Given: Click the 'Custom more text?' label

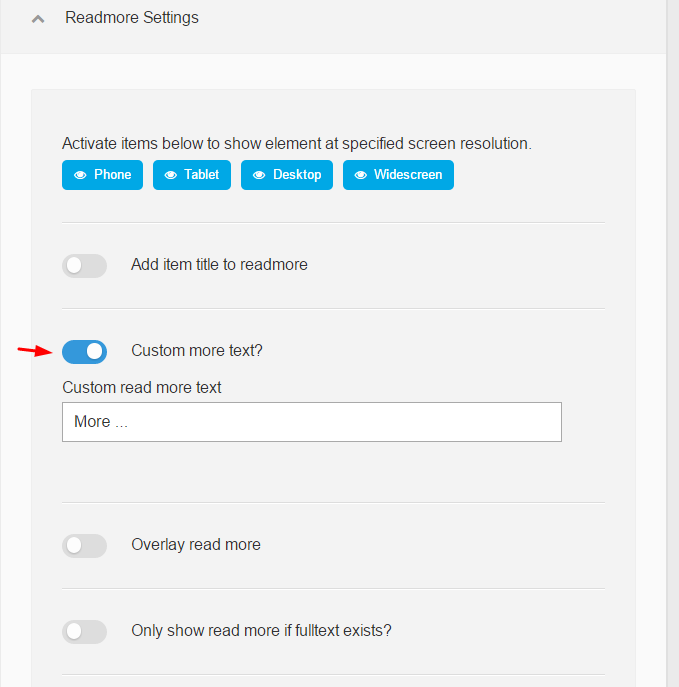Looking at the screenshot, I should click(197, 351).
